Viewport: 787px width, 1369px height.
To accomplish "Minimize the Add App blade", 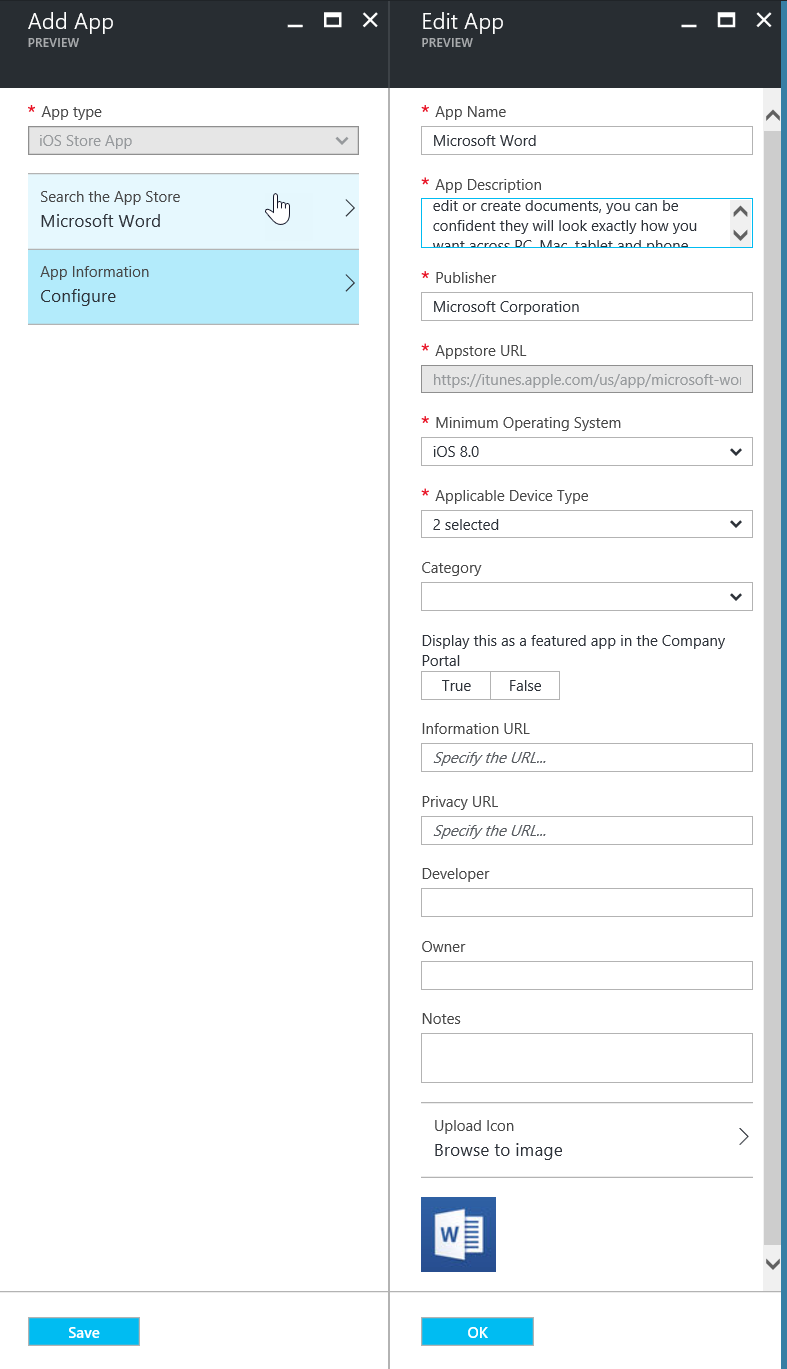I will [x=295, y=22].
